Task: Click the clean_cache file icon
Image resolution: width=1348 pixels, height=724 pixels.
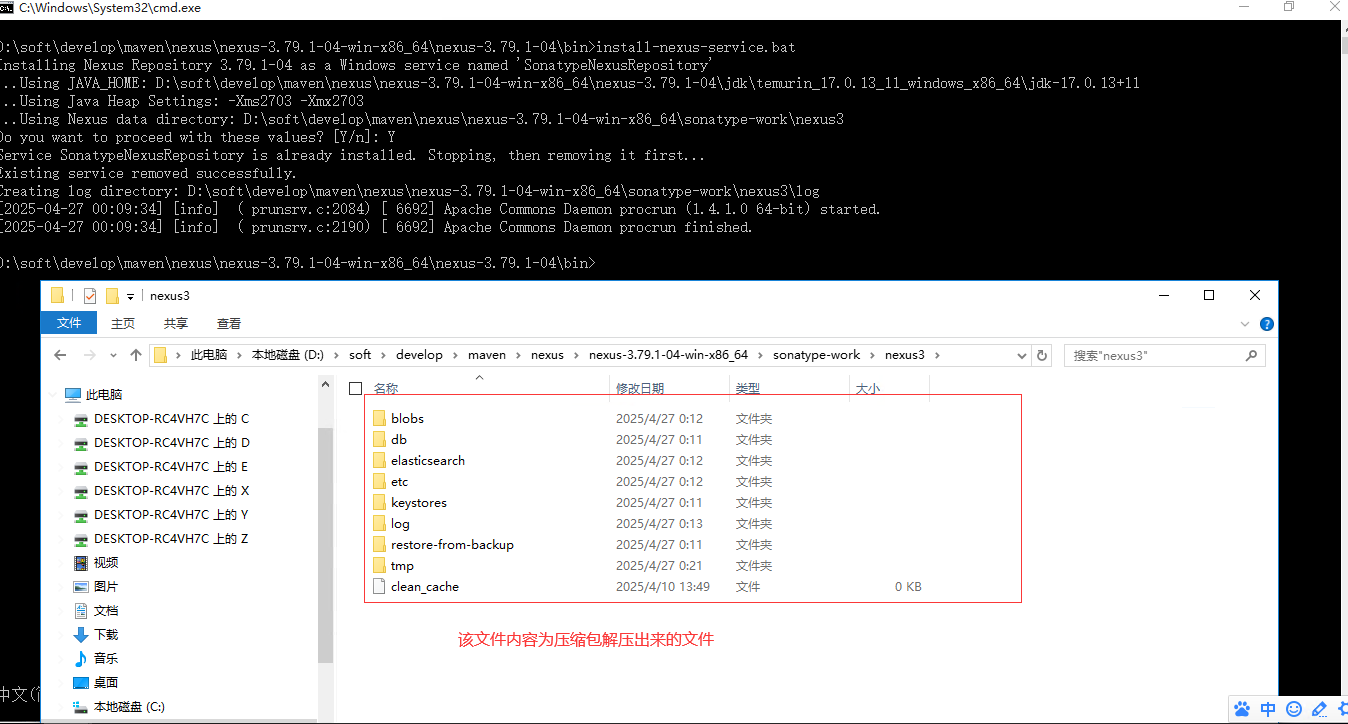Action: point(379,586)
